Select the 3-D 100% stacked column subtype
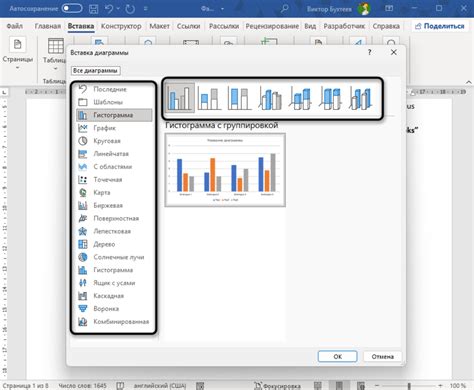 coord(330,98)
